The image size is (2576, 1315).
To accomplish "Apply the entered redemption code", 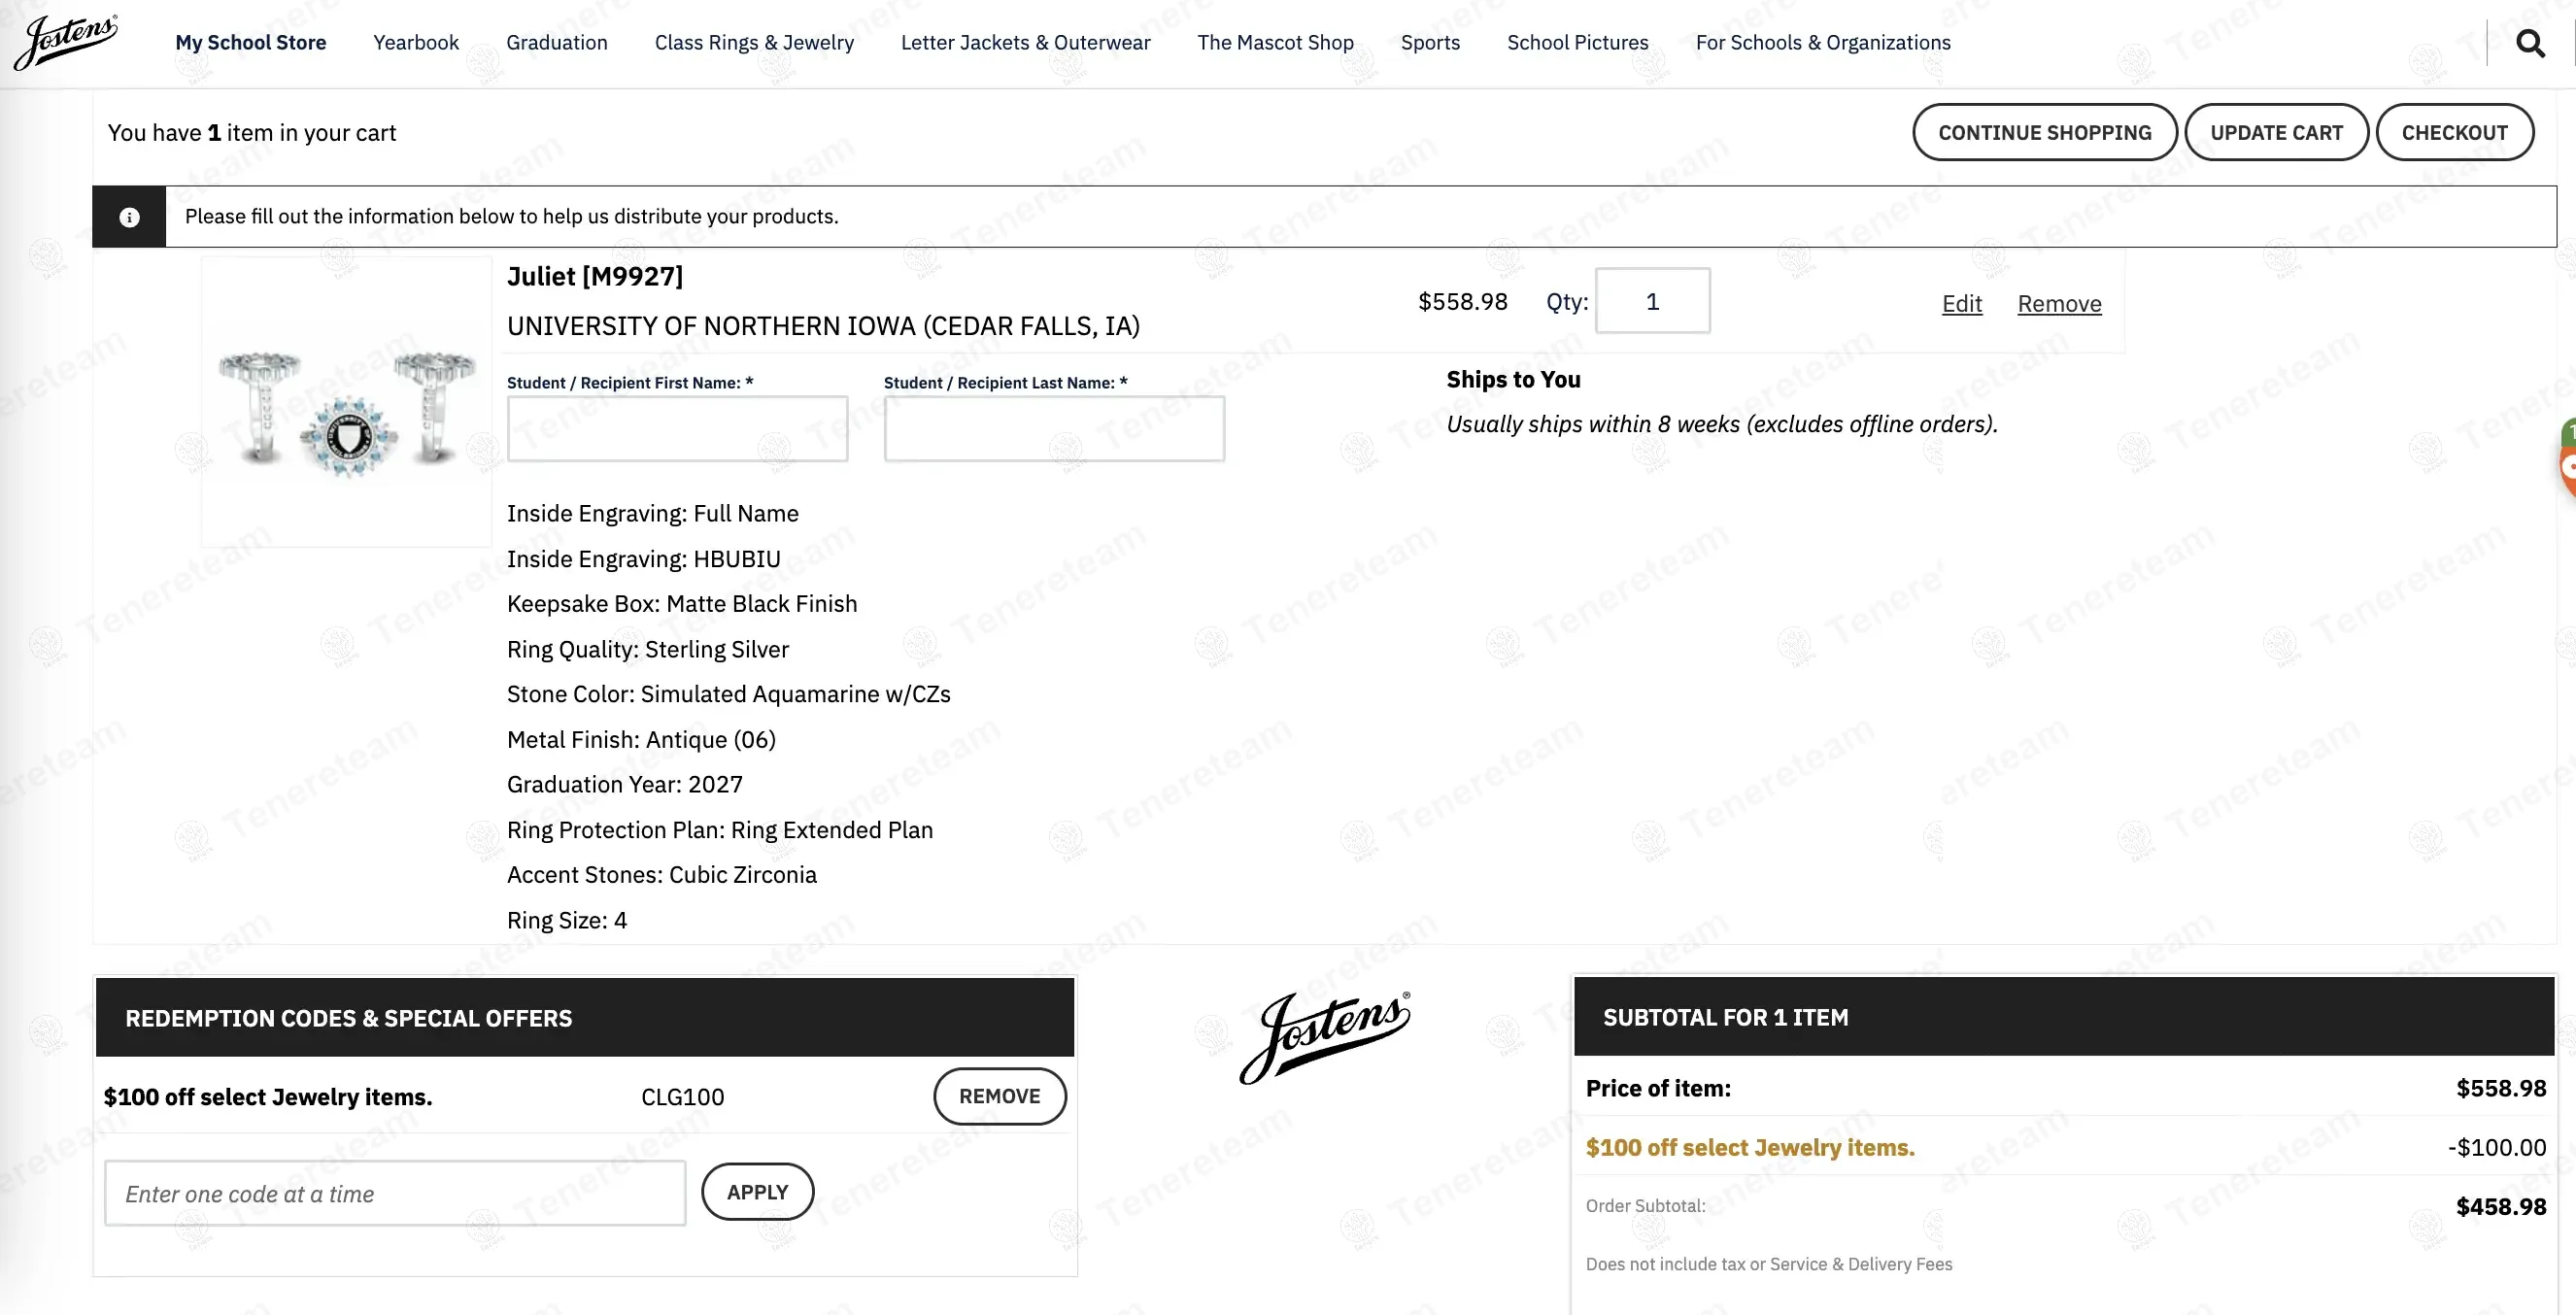I will 757,1192.
